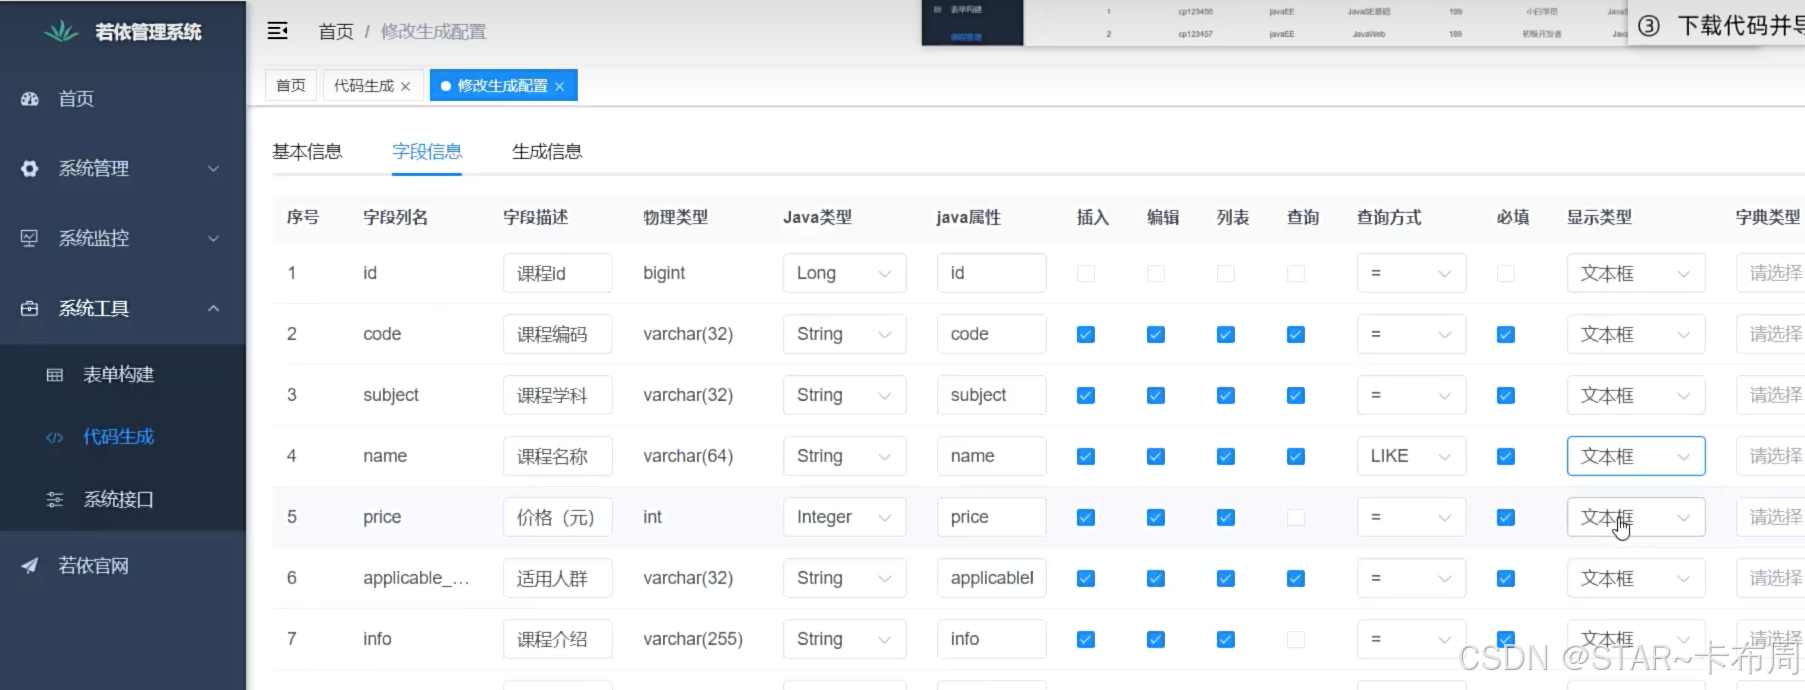Select 代码生成 menu item in sidebar

click(123, 437)
